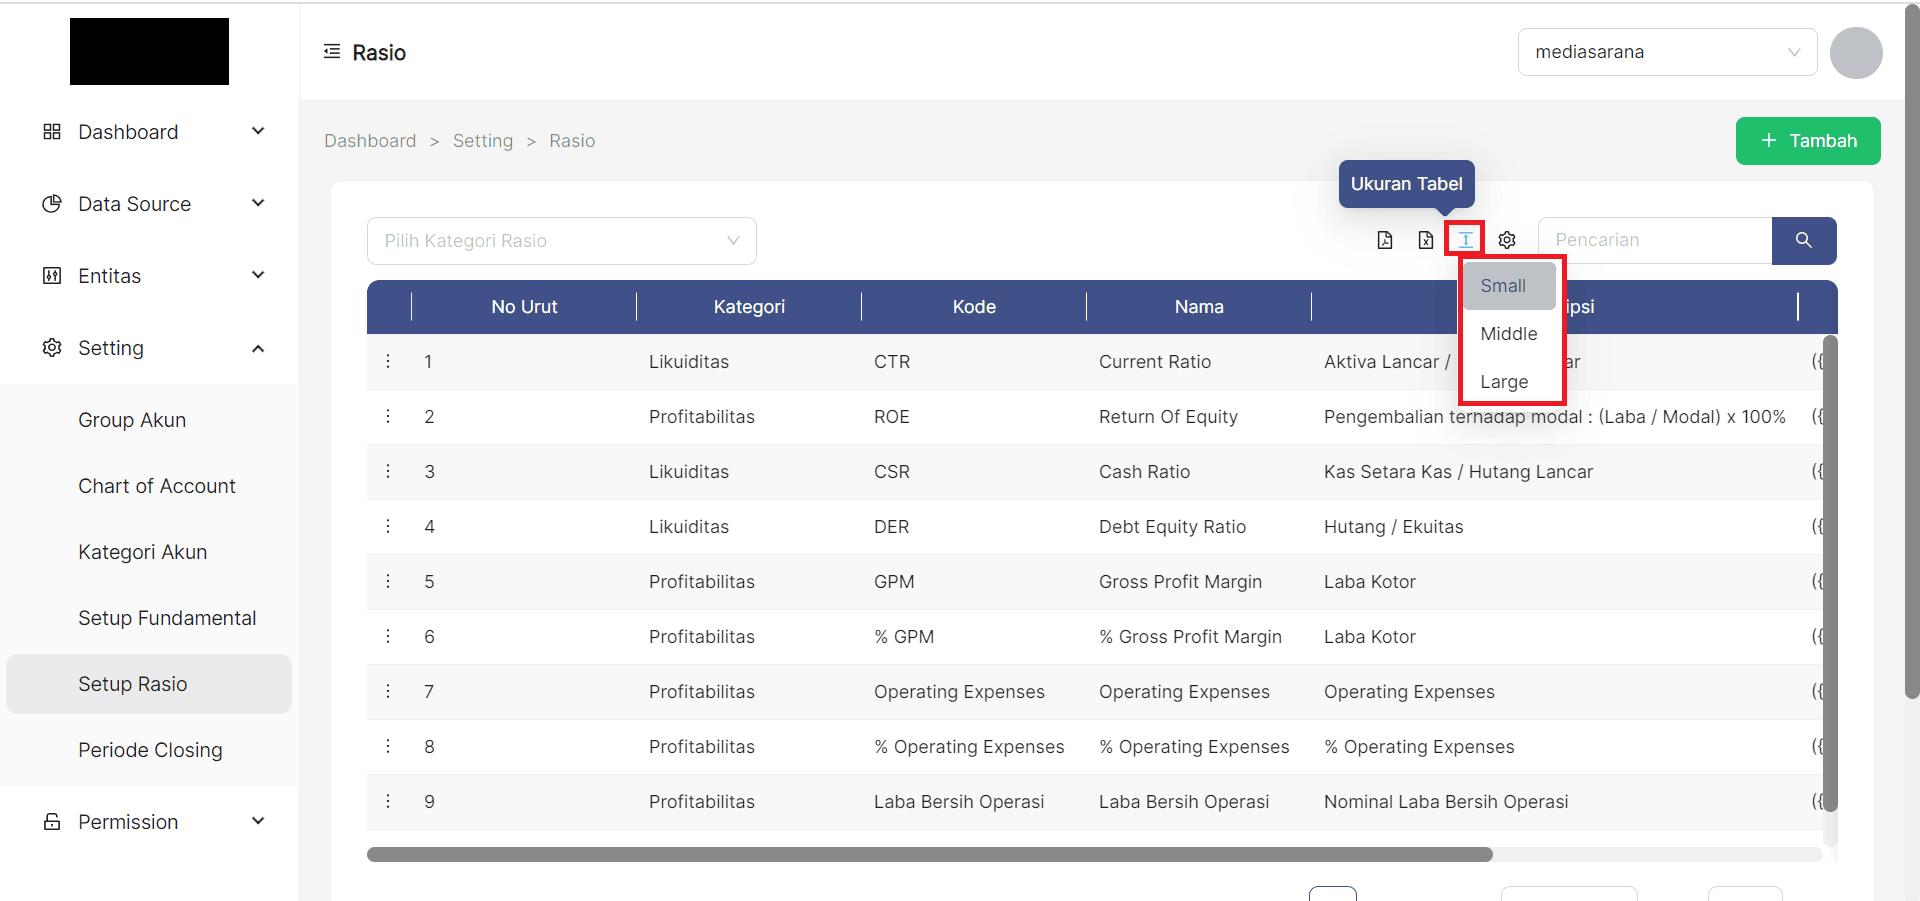
Task: Open the mediasarana company selector
Action: coord(1666,51)
